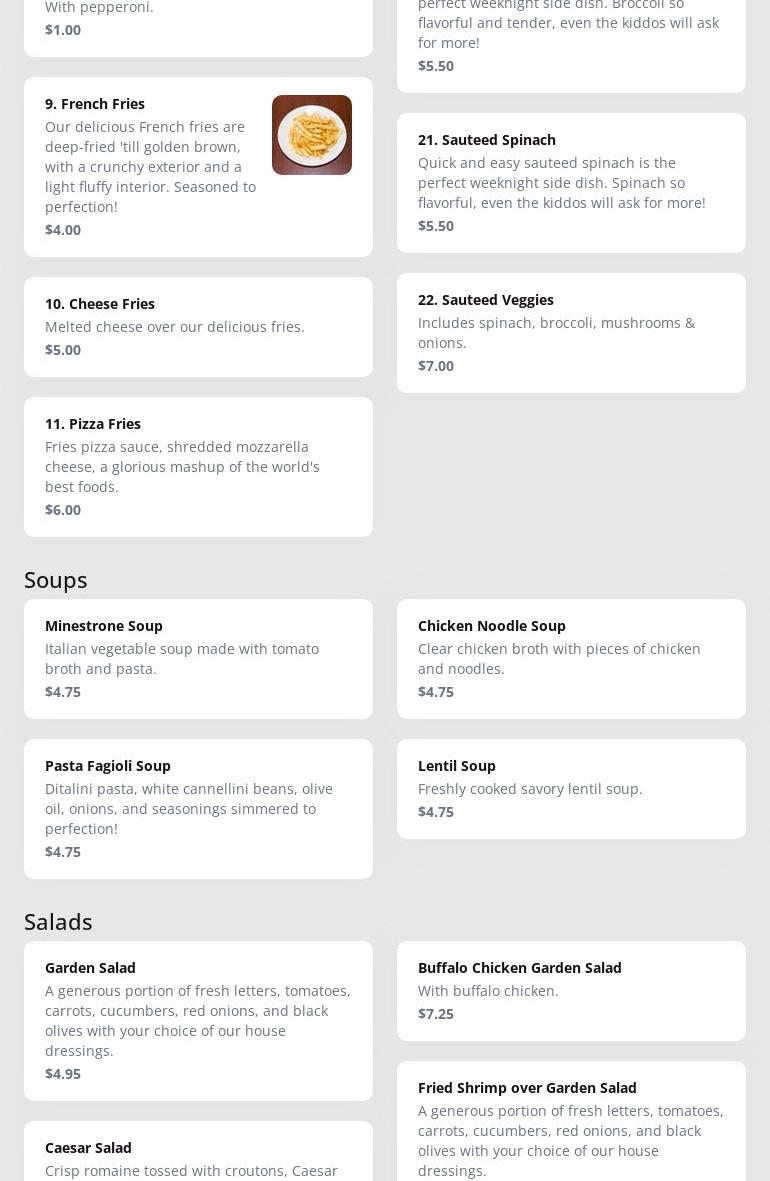
Task: Click the Minestrone Soup description text
Action: coord(182,659)
